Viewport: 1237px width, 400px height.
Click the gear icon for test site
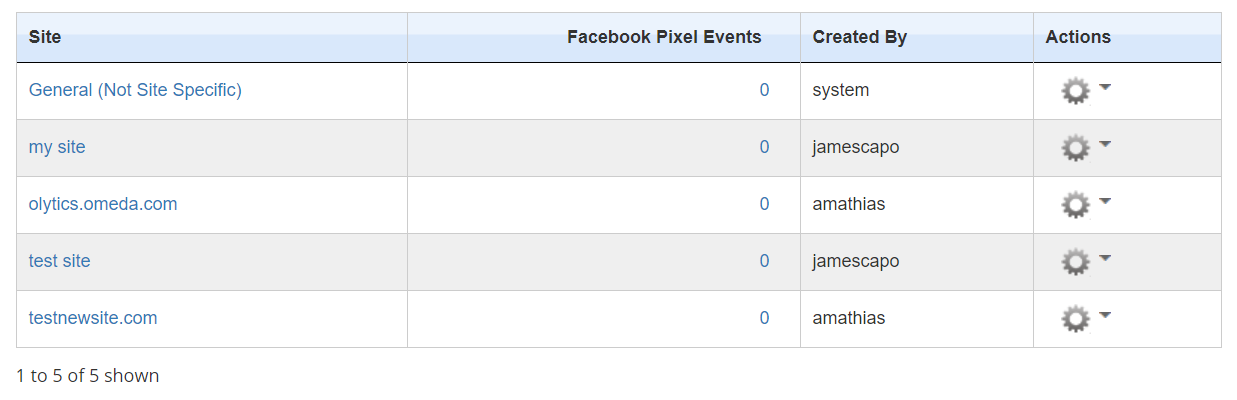pos(1074,263)
